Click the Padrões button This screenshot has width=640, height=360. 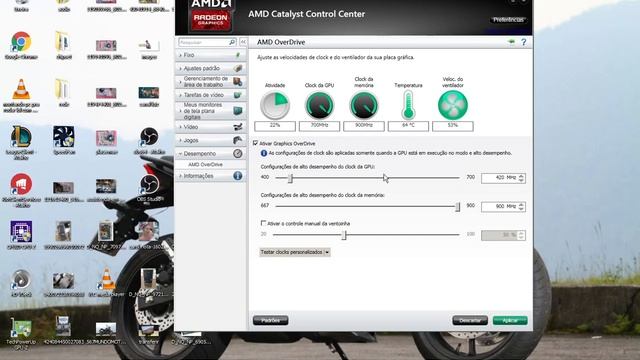click(x=270, y=320)
